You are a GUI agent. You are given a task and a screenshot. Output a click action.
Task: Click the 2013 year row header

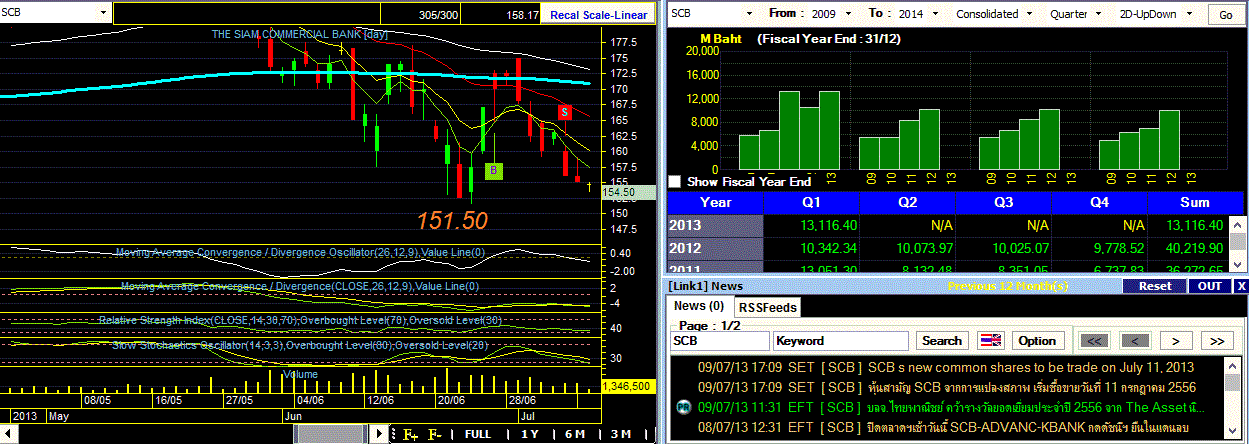click(715, 225)
